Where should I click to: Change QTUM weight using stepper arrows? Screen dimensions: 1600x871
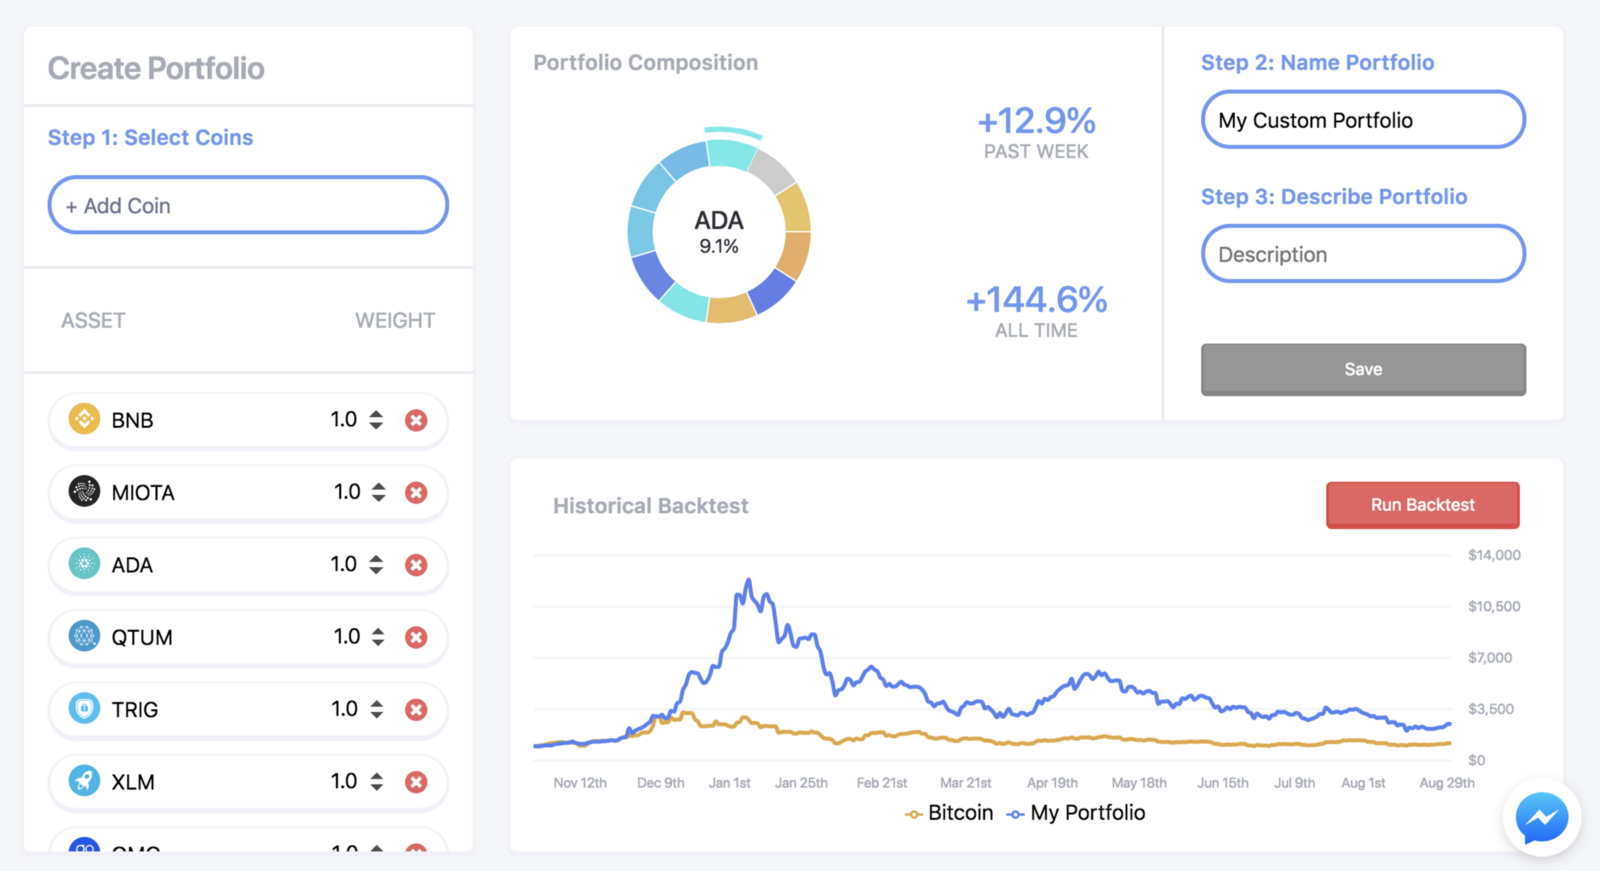pyautogui.click(x=378, y=637)
